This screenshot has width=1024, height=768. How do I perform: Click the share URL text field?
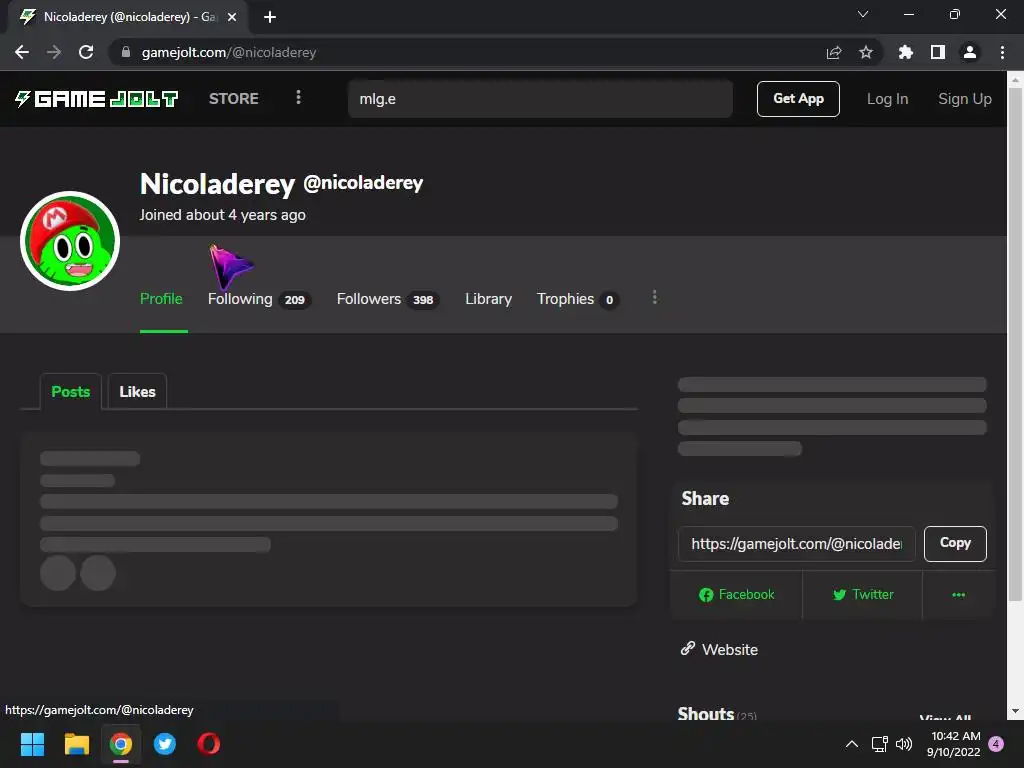[797, 543]
